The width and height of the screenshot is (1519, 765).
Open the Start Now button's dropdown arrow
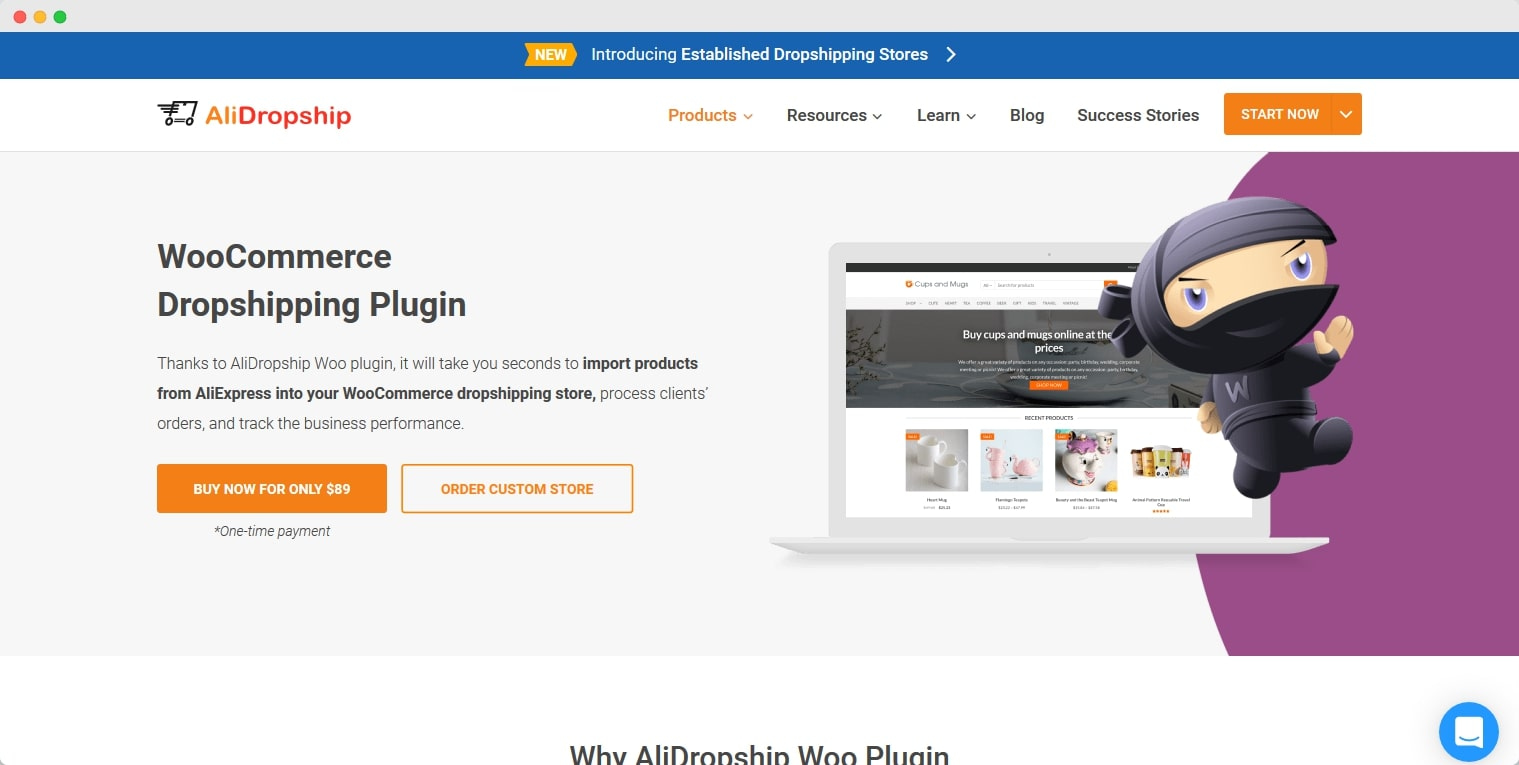pyautogui.click(x=1346, y=114)
